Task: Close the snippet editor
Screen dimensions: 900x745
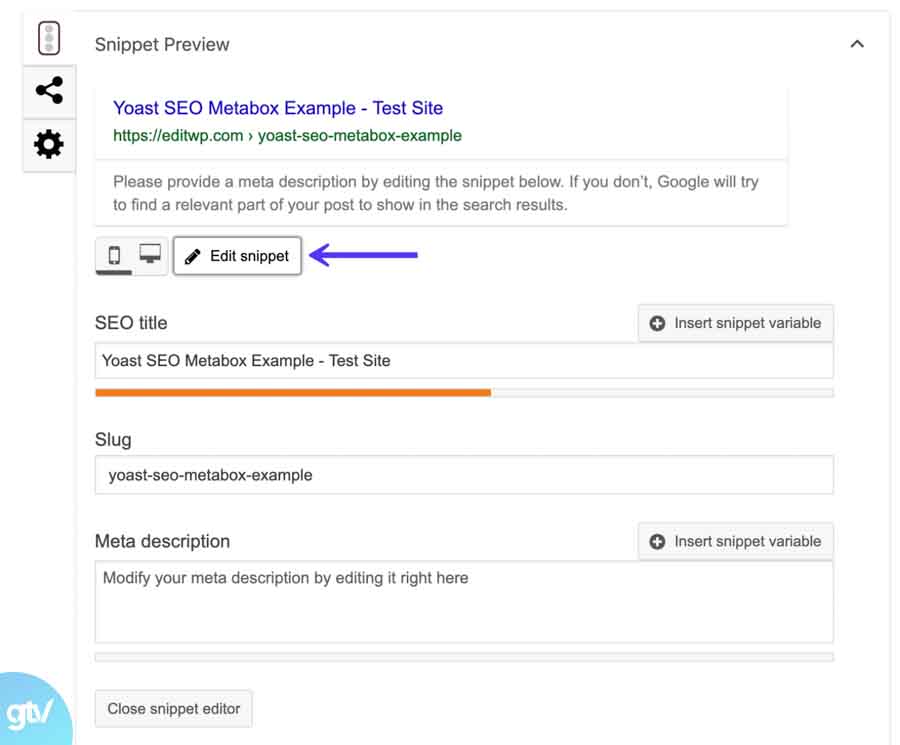Action: [174, 708]
